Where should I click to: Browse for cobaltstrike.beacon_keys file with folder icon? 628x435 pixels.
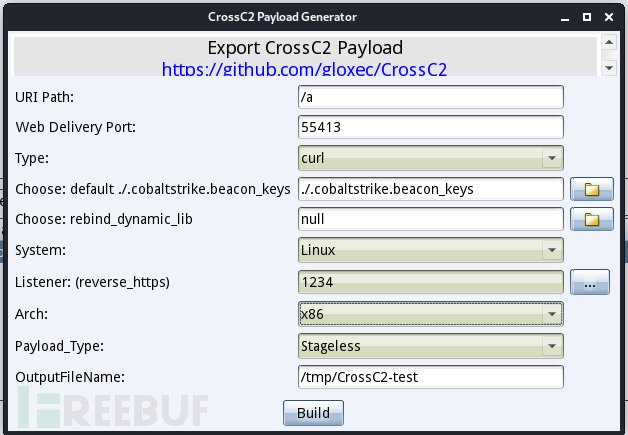click(590, 189)
